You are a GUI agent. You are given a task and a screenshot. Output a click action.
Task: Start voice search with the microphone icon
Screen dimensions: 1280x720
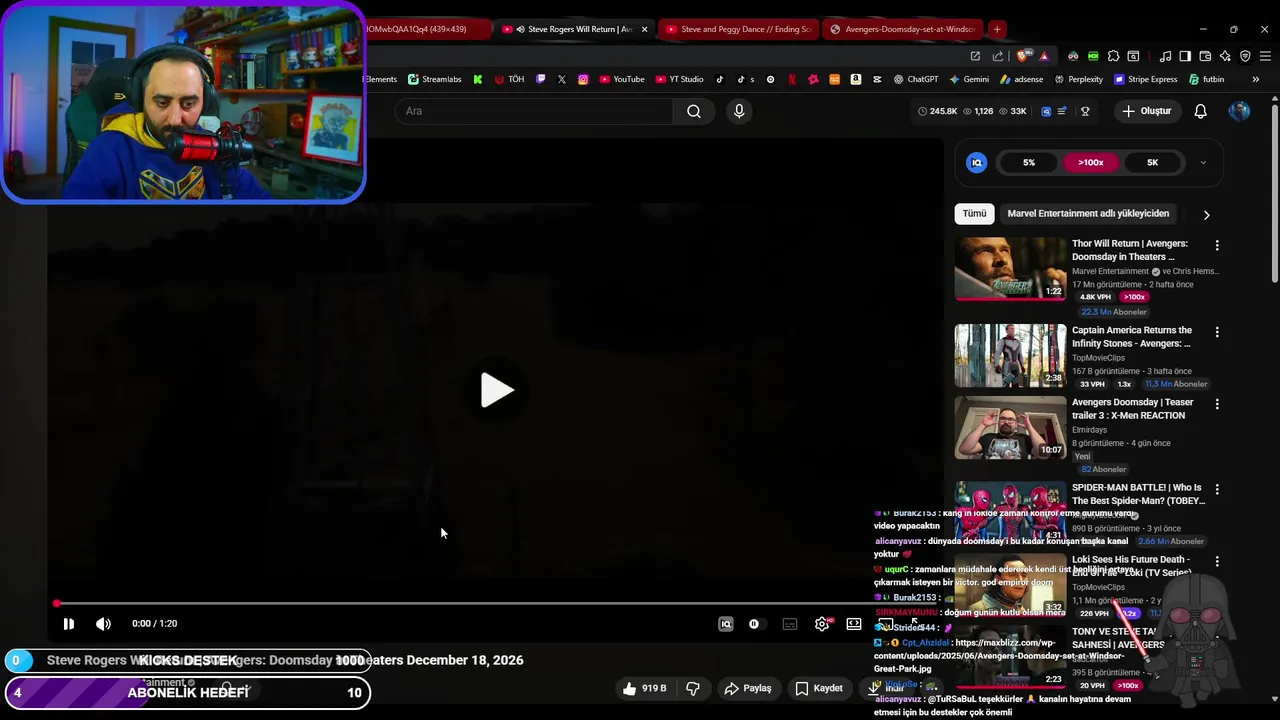tap(739, 111)
